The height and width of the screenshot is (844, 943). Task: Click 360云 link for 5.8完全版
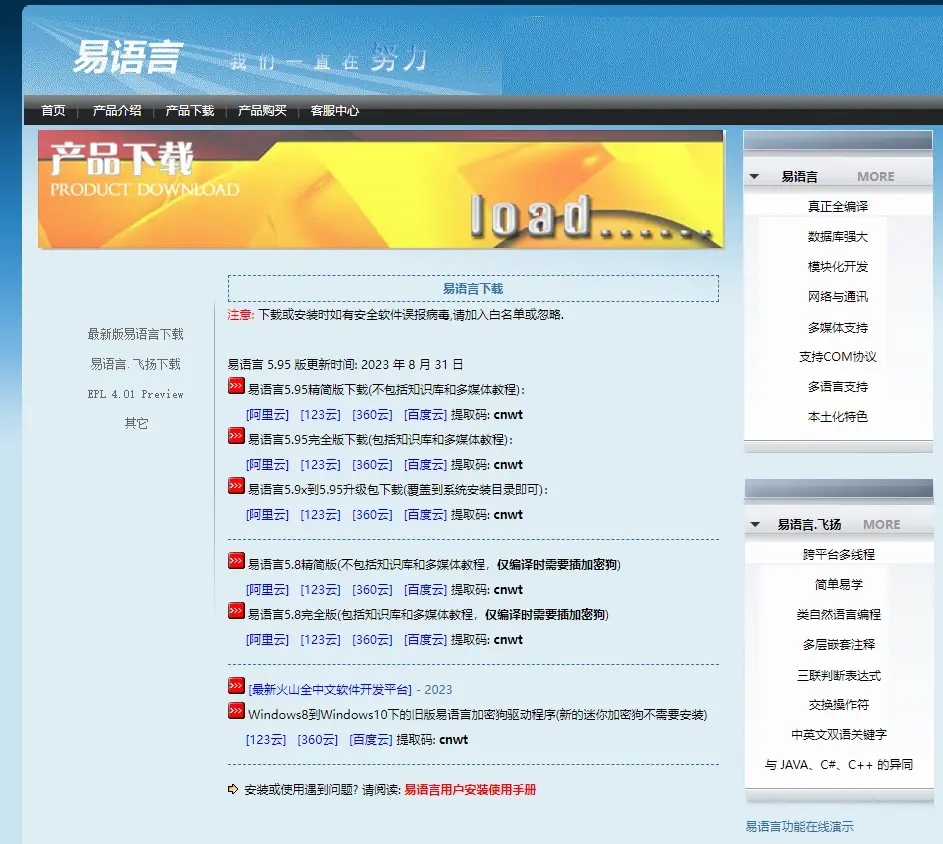click(372, 639)
